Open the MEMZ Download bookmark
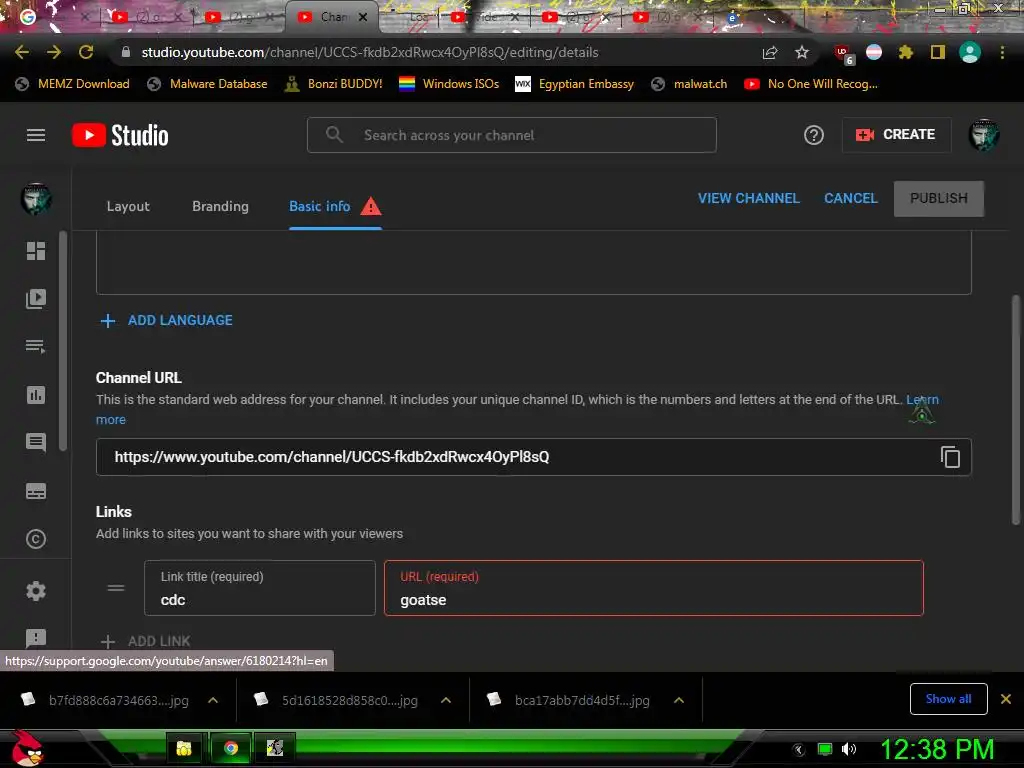The width and height of the screenshot is (1024, 768). (x=72, y=84)
